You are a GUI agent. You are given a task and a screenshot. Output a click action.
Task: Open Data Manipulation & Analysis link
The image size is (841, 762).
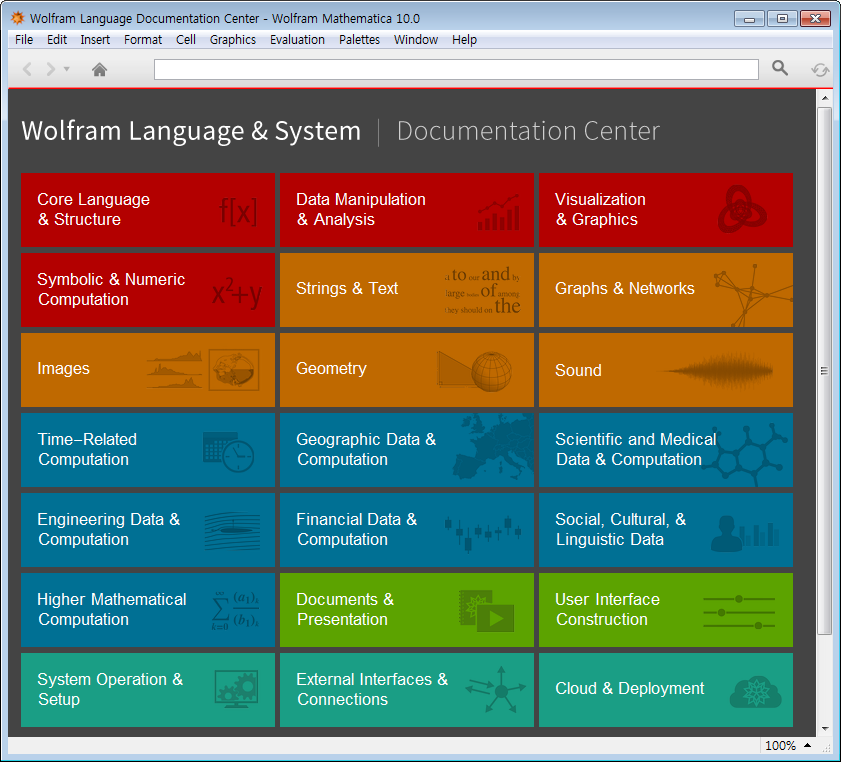point(360,210)
